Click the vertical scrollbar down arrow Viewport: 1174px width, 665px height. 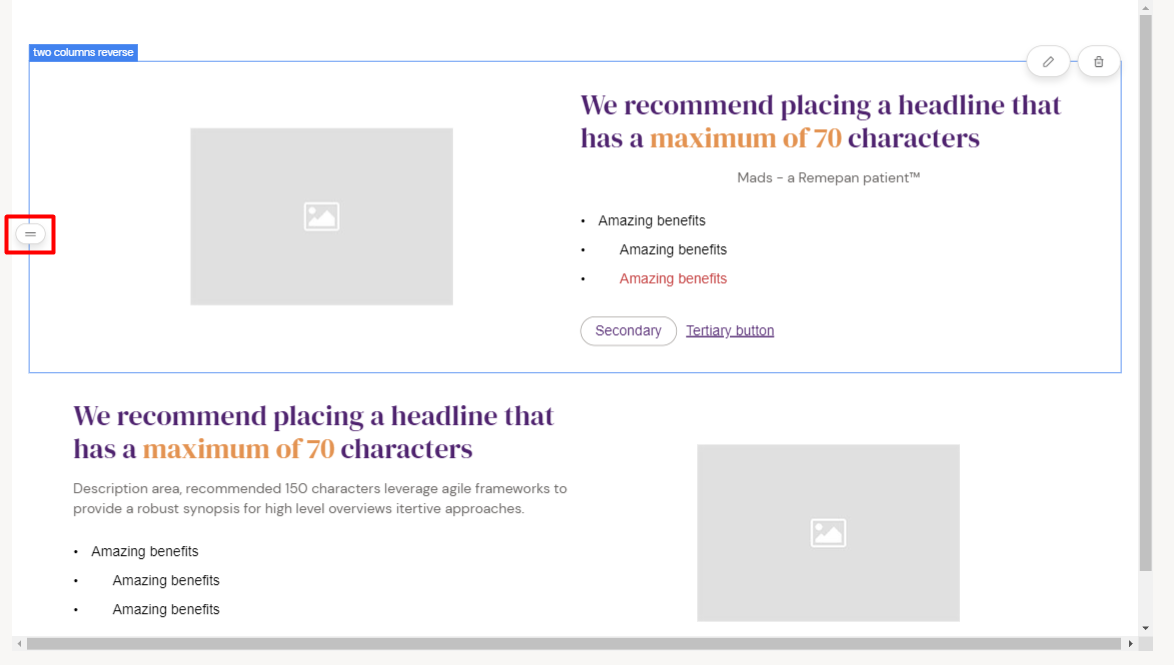(1145, 628)
